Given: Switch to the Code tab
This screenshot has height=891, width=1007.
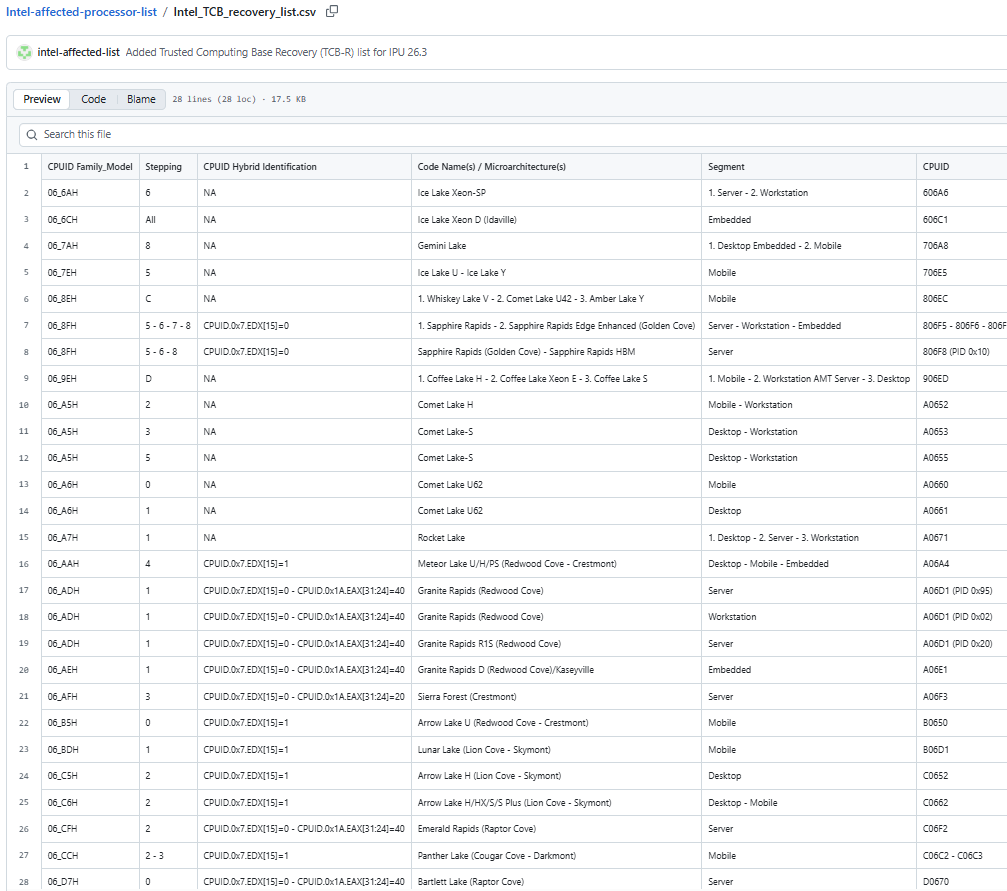Looking at the screenshot, I should click(93, 99).
